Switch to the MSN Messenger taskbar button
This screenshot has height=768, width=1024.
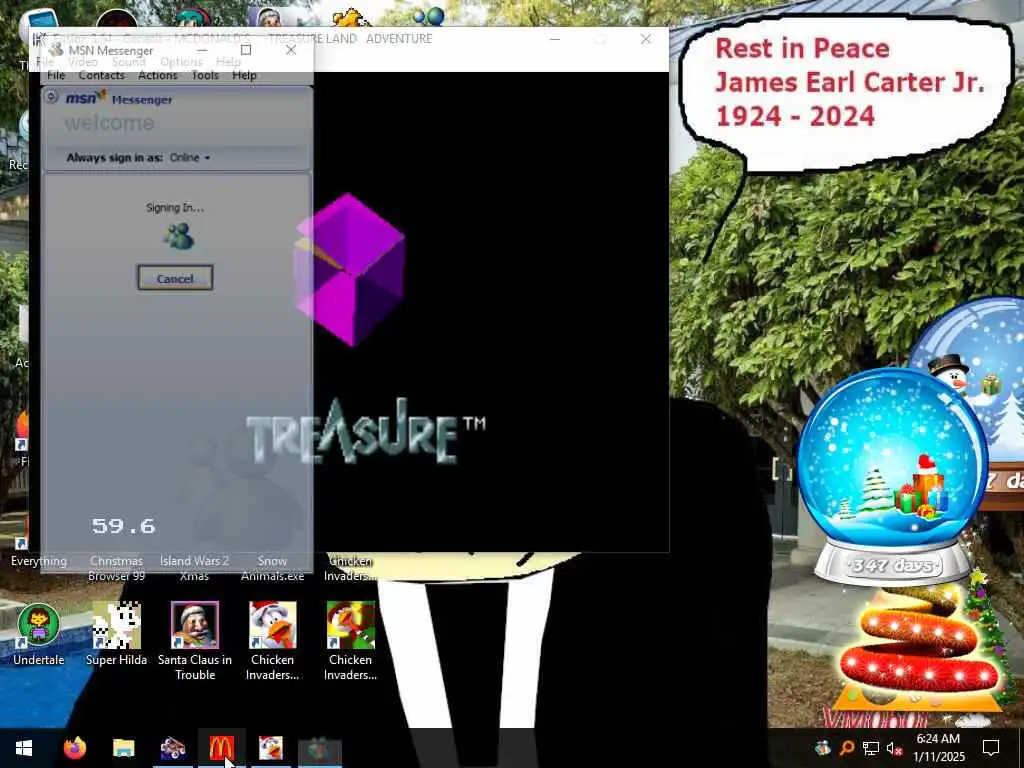[319, 750]
